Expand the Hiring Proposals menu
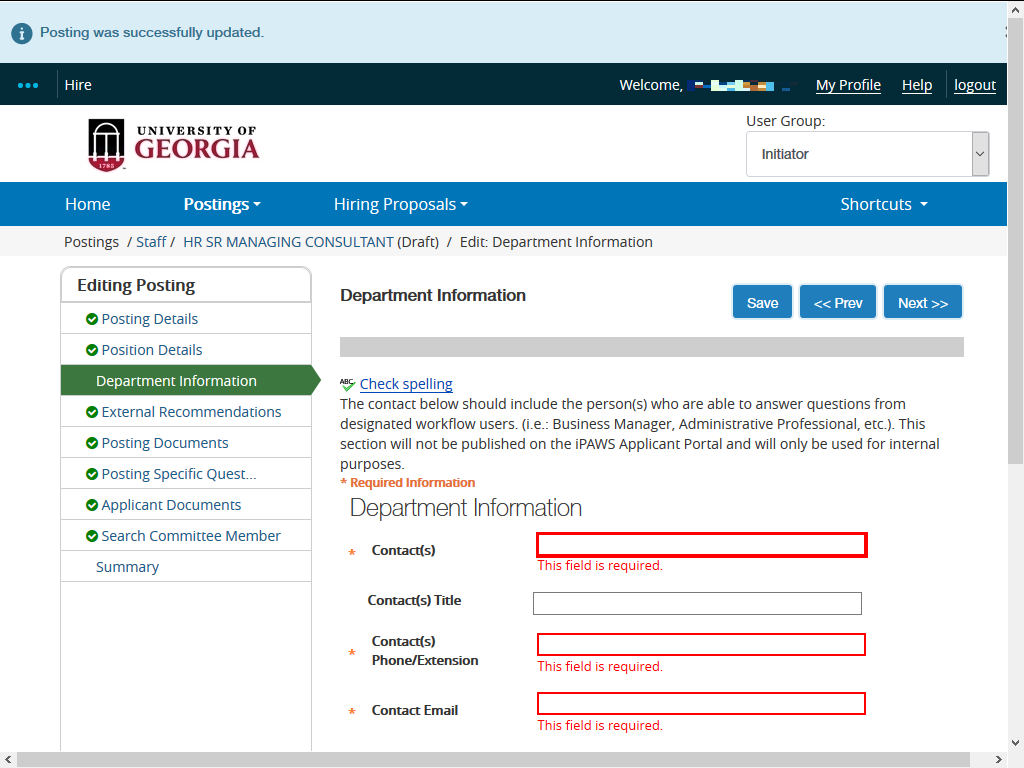 [x=400, y=204]
